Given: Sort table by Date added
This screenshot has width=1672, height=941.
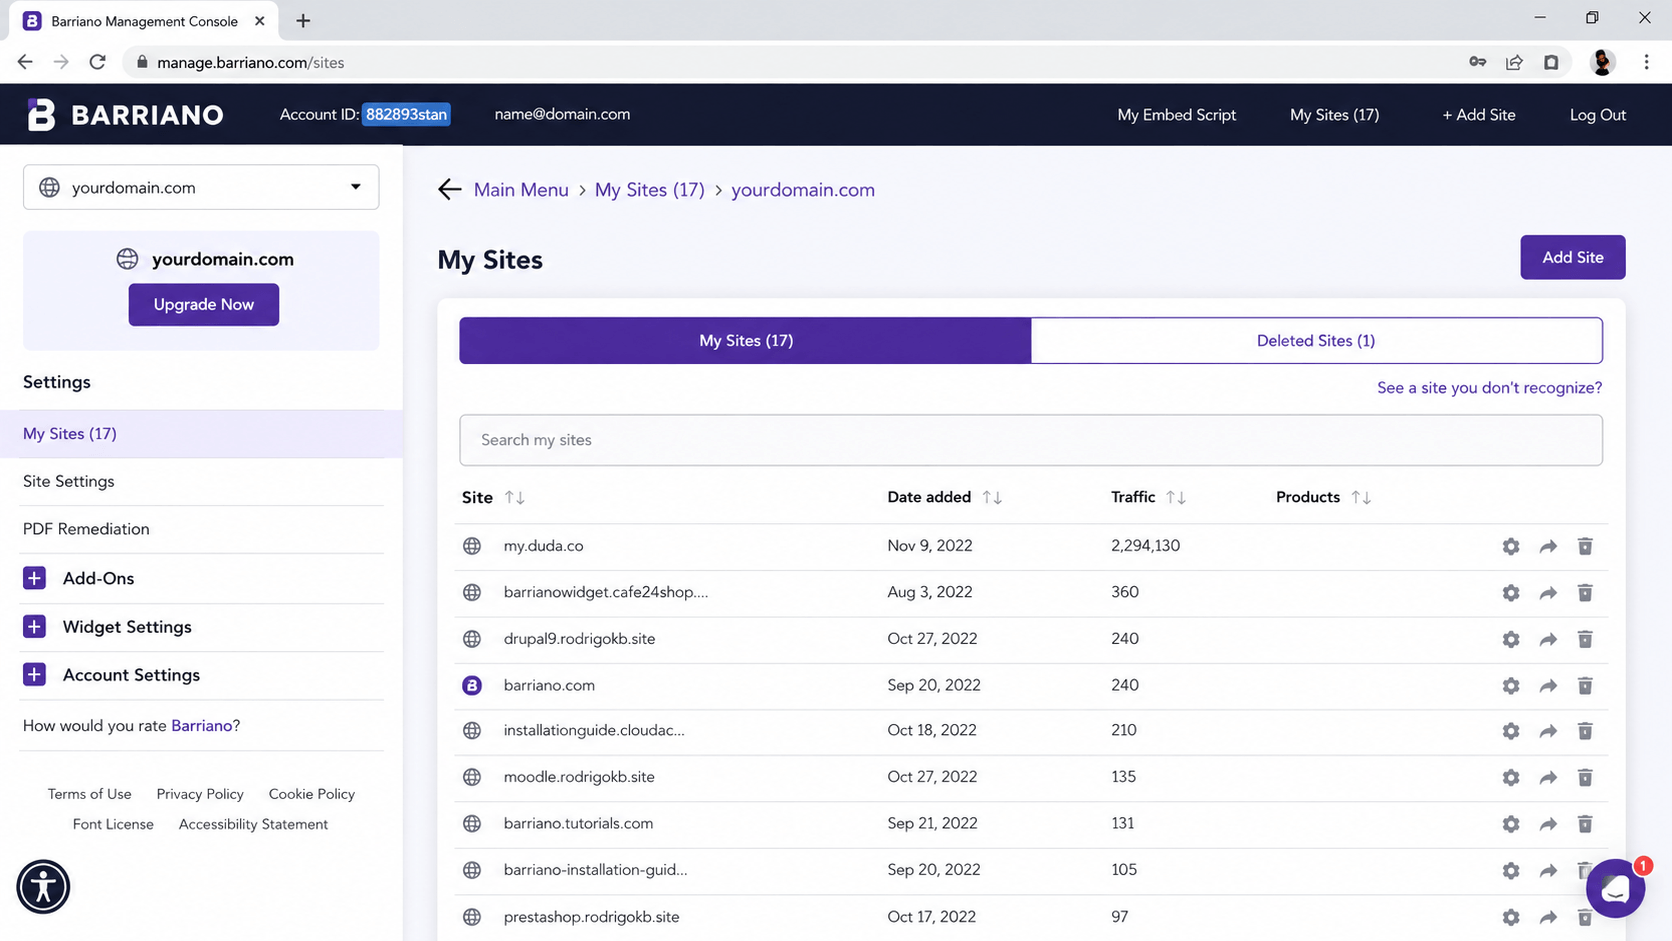Looking at the screenshot, I should click(992, 498).
